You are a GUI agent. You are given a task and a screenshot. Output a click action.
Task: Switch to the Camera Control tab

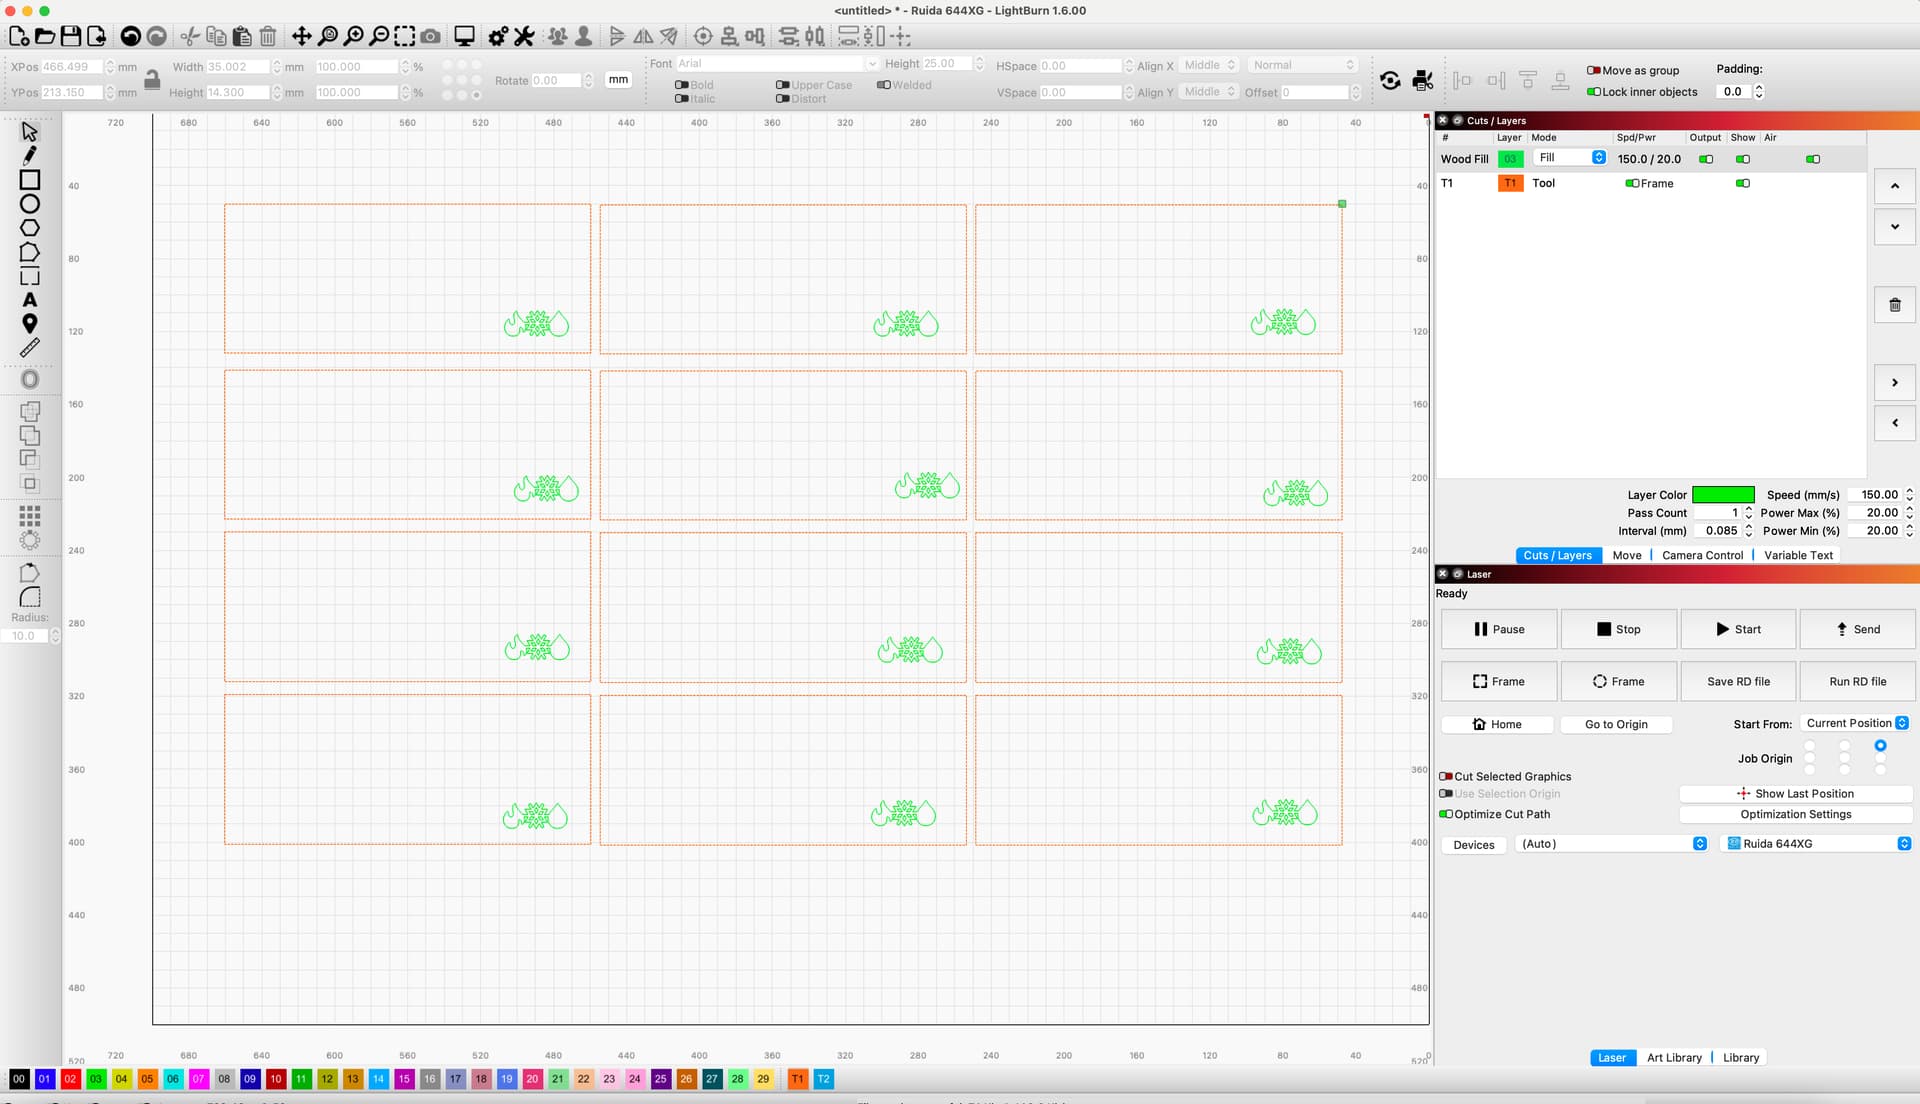(x=1703, y=555)
